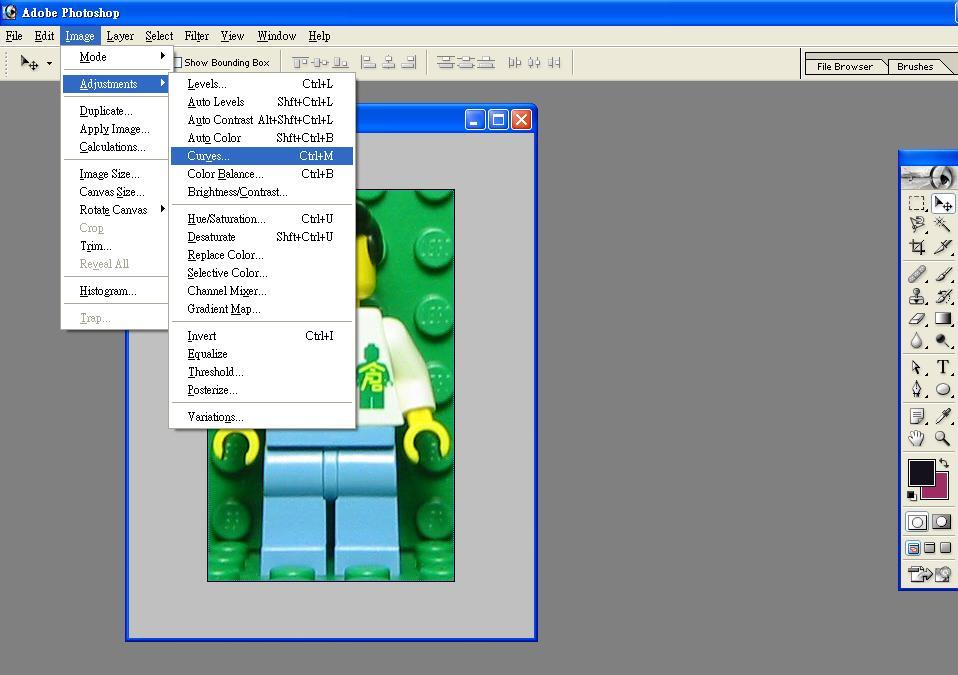Choose Histogram from Image menu
The image size is (958, 675).
115,291
